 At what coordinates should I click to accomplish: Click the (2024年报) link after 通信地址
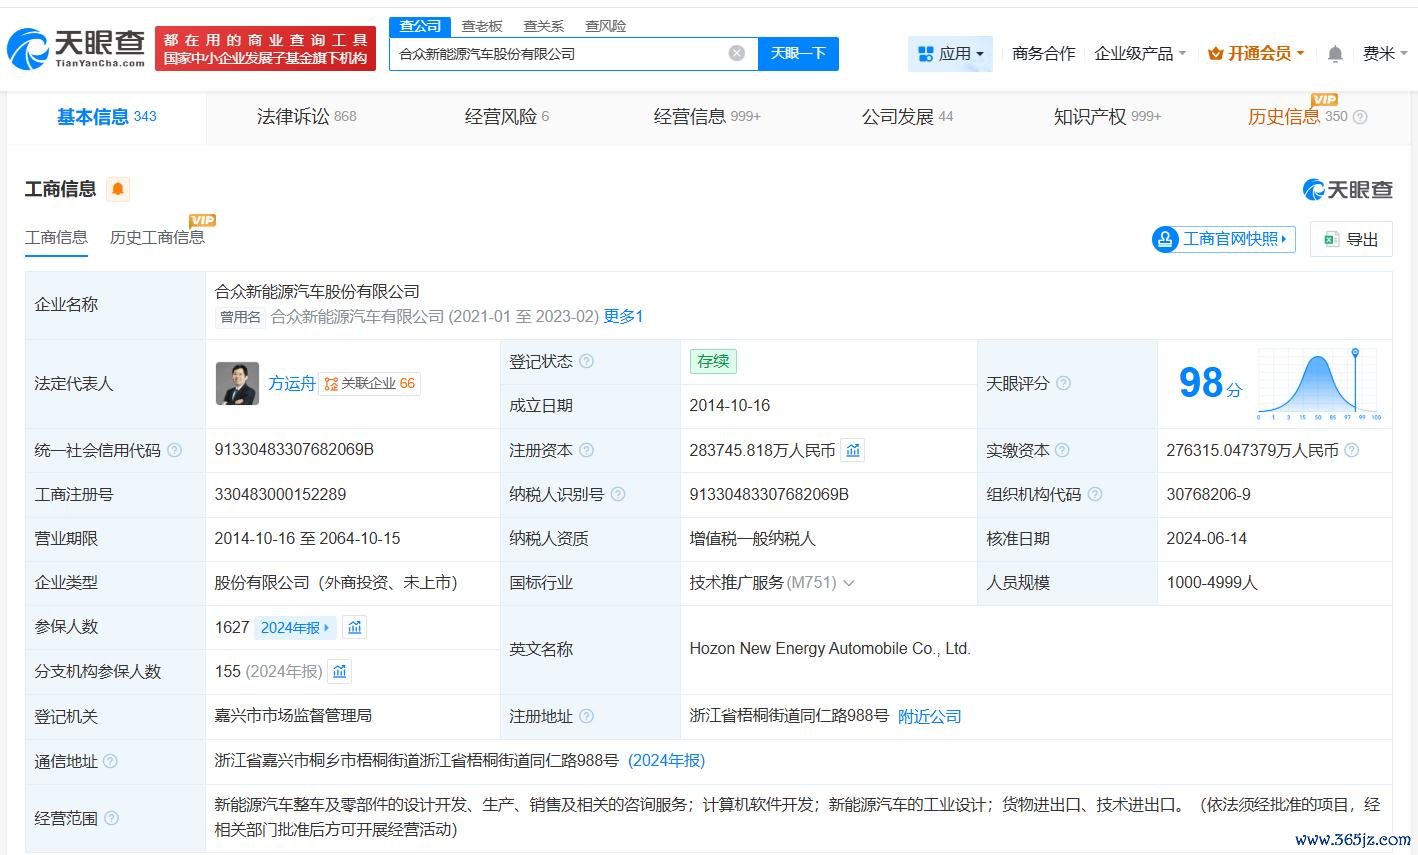pyautogui.click(x=666, y=760)
